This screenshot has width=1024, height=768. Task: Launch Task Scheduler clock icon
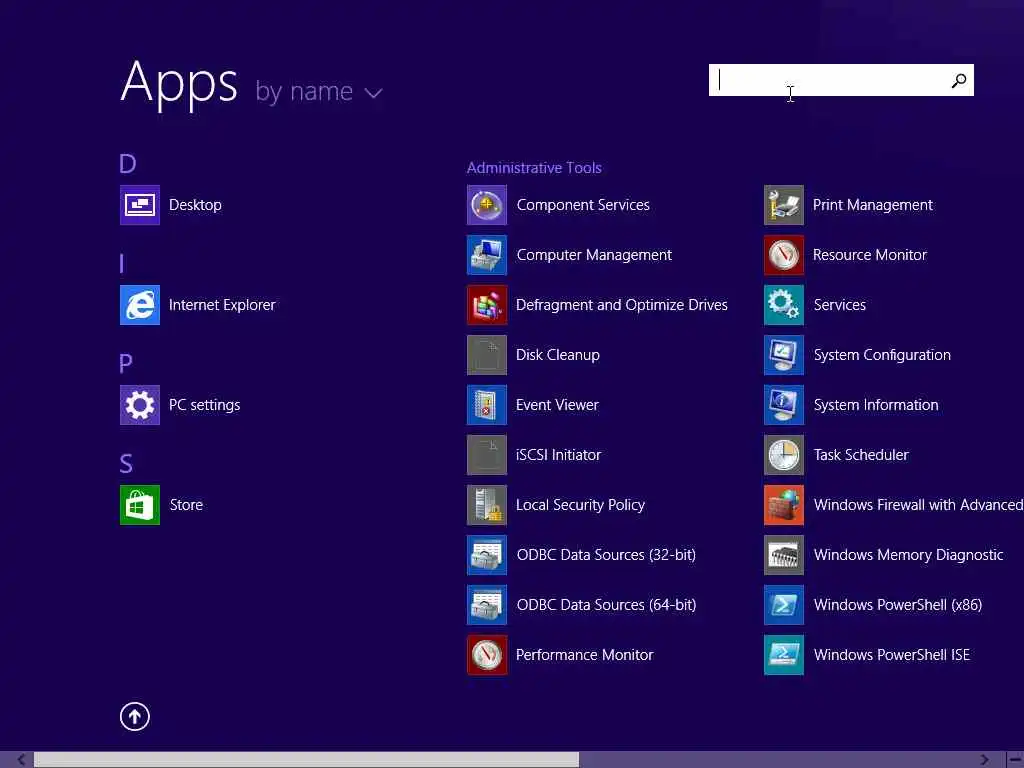[x=784, y=455]
